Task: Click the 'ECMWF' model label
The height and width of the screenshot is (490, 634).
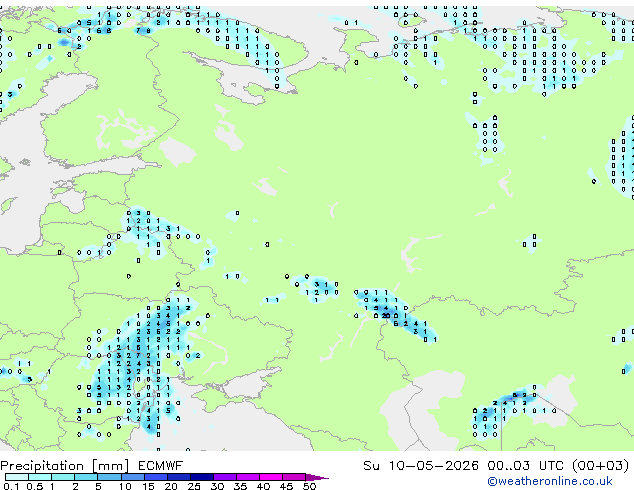Action: click(x=161, y=466)
